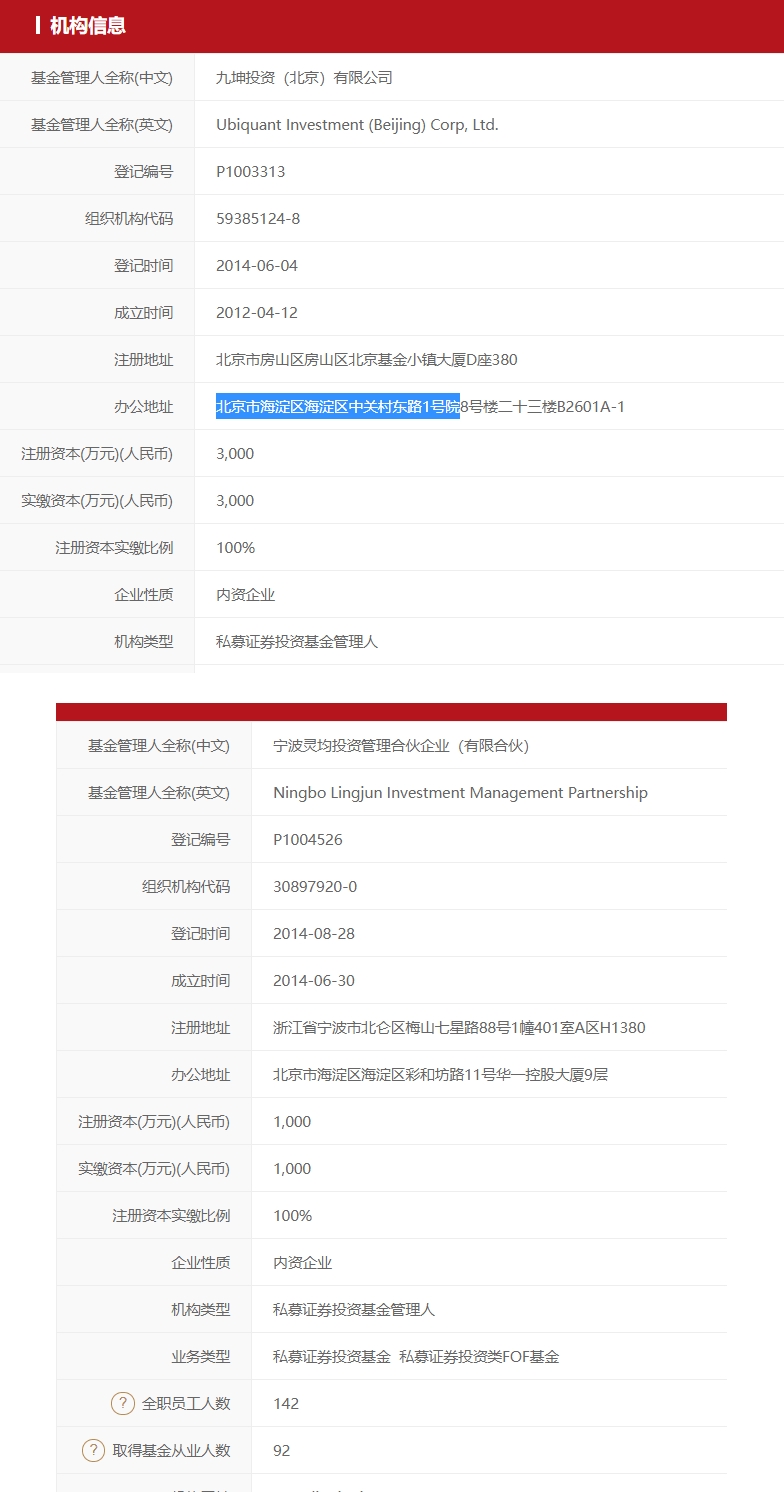This screenshot has width=784, height=1492.
Task: Click 基金管理人全称(英文) label beside Ningbo Lingjun
Action: click(159, 792)
